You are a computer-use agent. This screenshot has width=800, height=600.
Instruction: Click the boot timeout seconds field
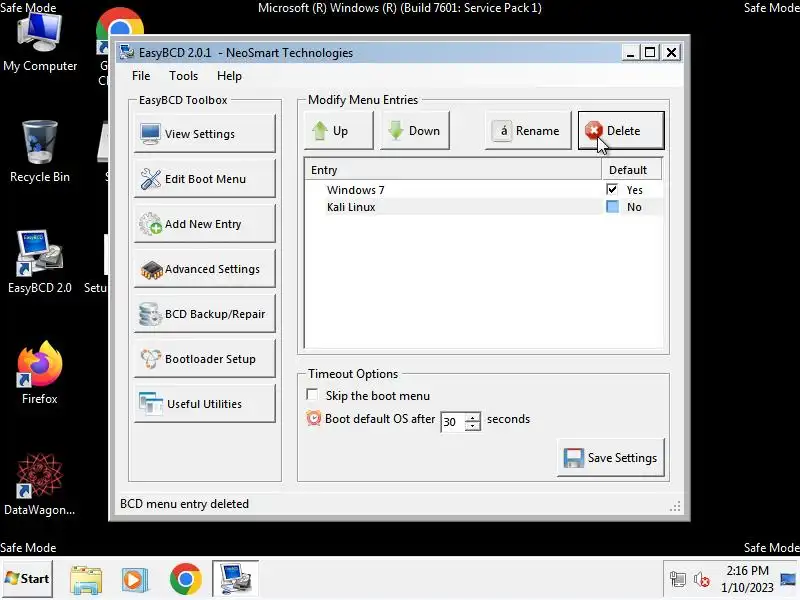[x=453, y=422]
